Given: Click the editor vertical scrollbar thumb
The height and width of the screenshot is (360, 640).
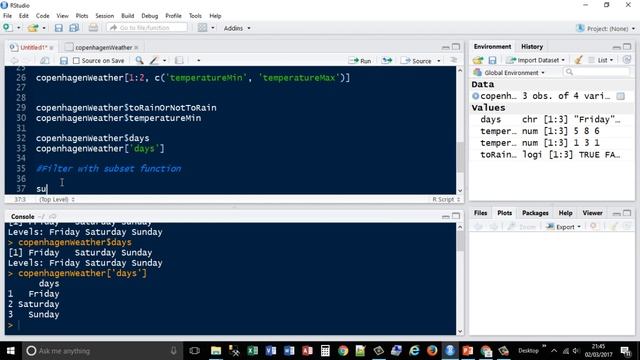Looking at the screenshot, I should (x=460, y=157).
